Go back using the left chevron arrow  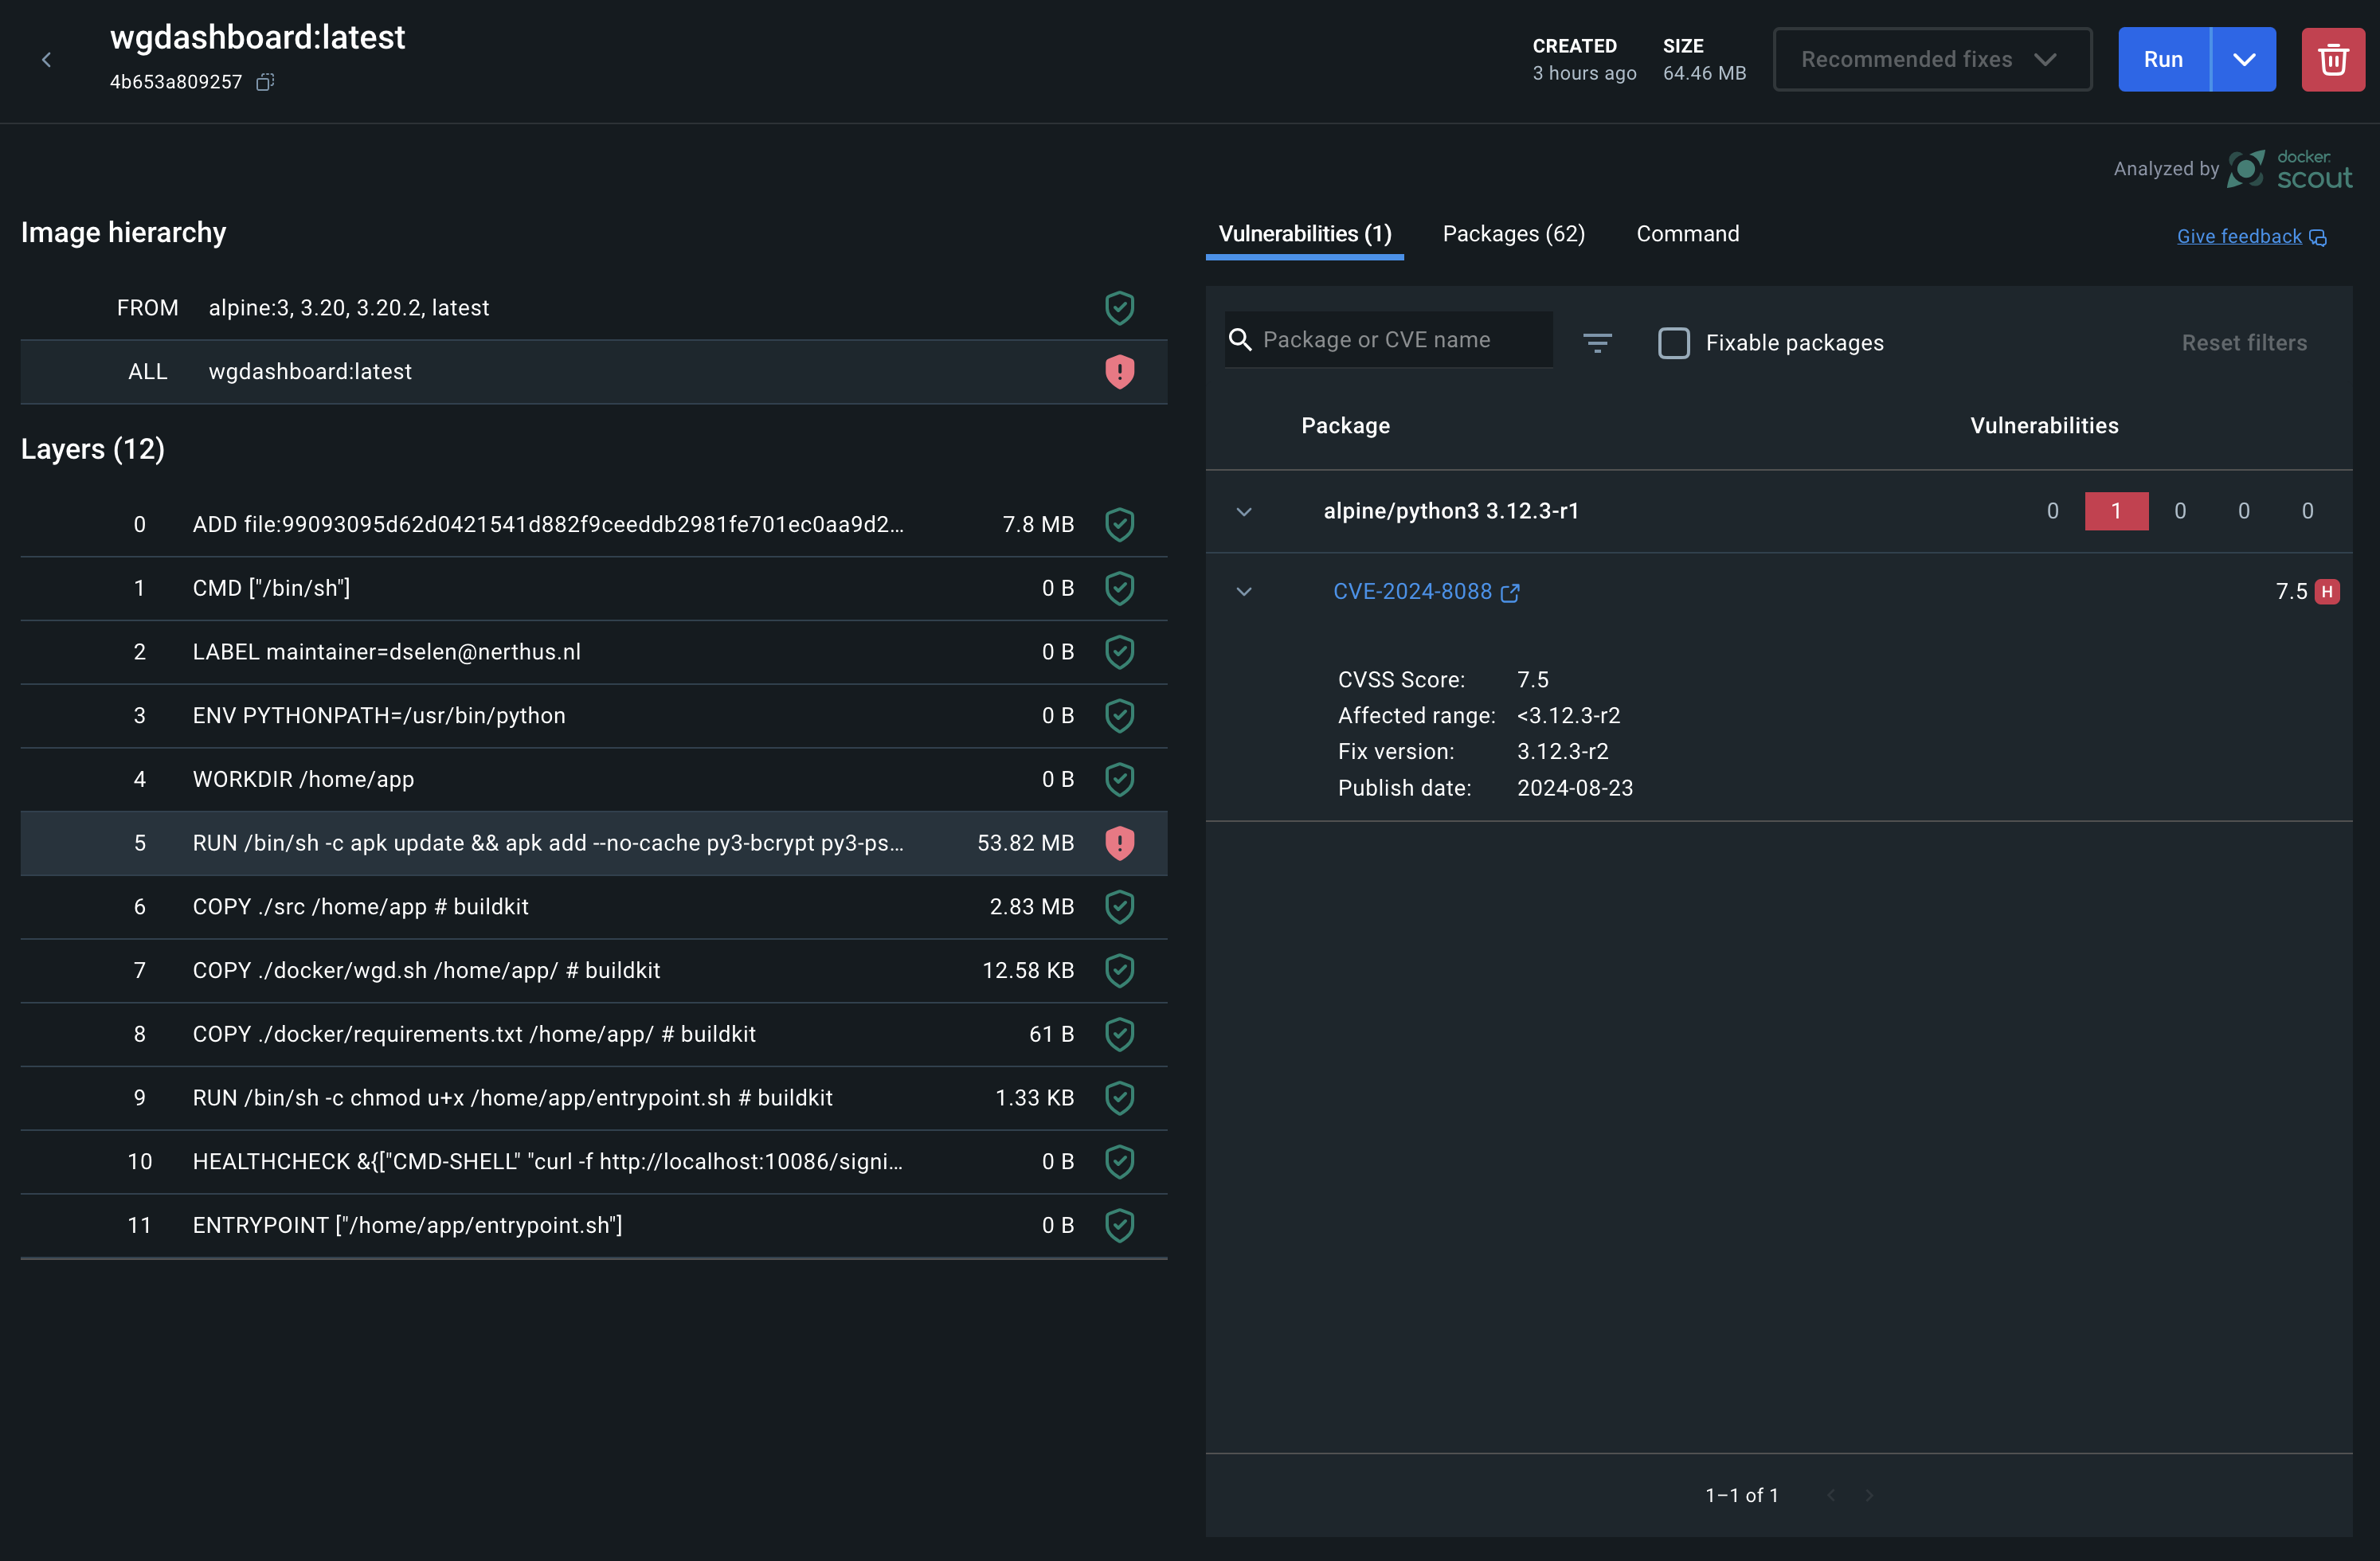click(x=46, y=60)
